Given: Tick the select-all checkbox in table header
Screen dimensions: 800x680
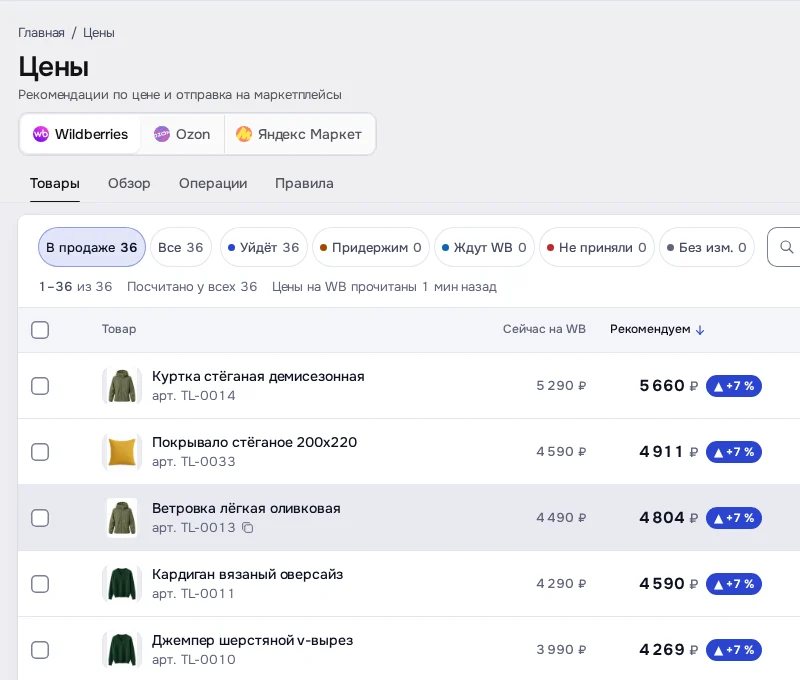Looking at the screenshot, I should [40, 330].
